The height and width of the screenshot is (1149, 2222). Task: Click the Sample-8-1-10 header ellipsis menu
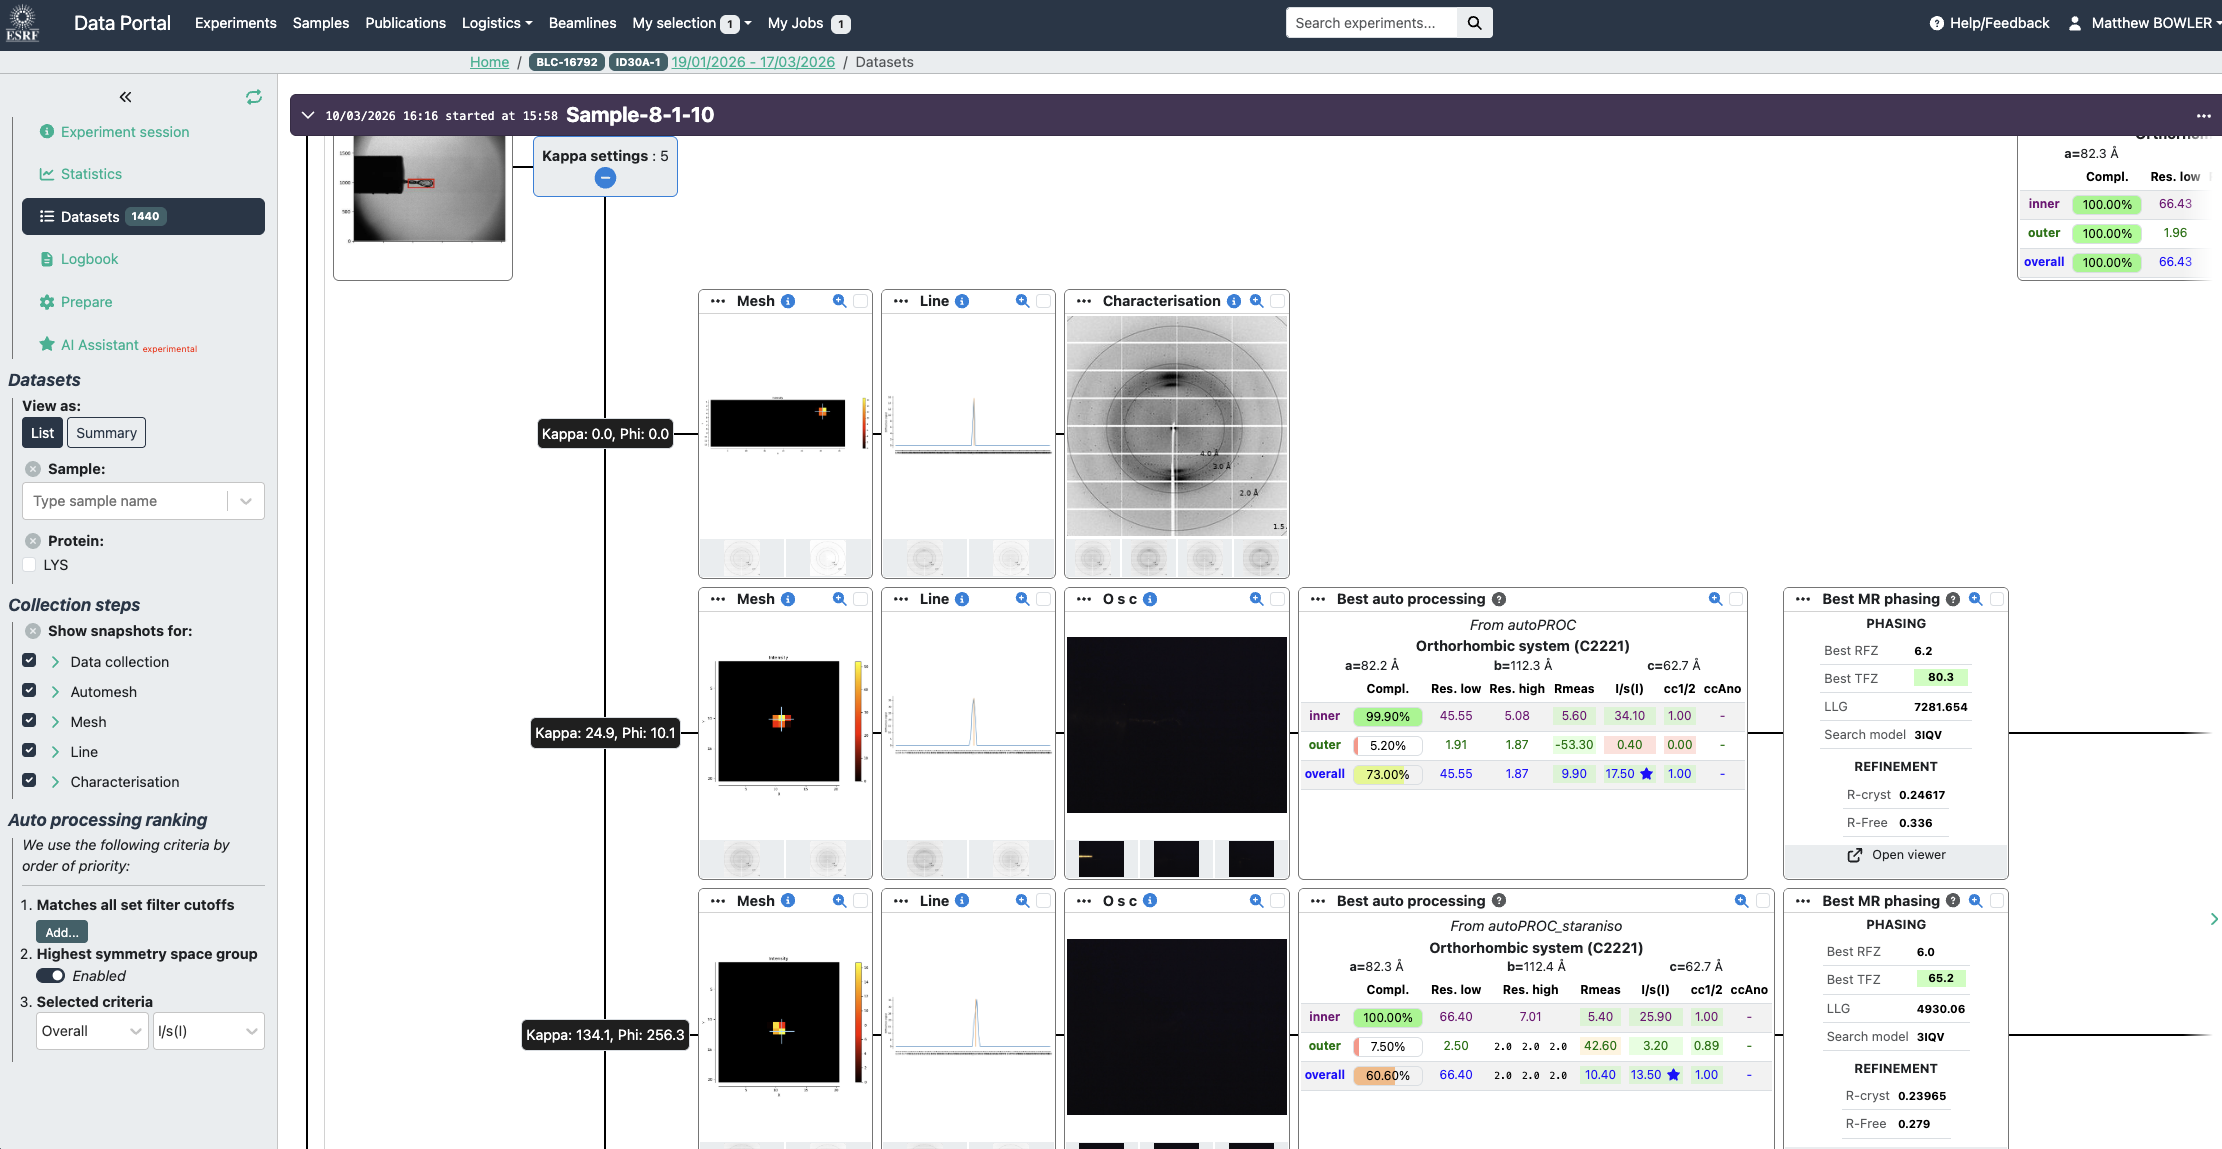[x=2203, y=116]
